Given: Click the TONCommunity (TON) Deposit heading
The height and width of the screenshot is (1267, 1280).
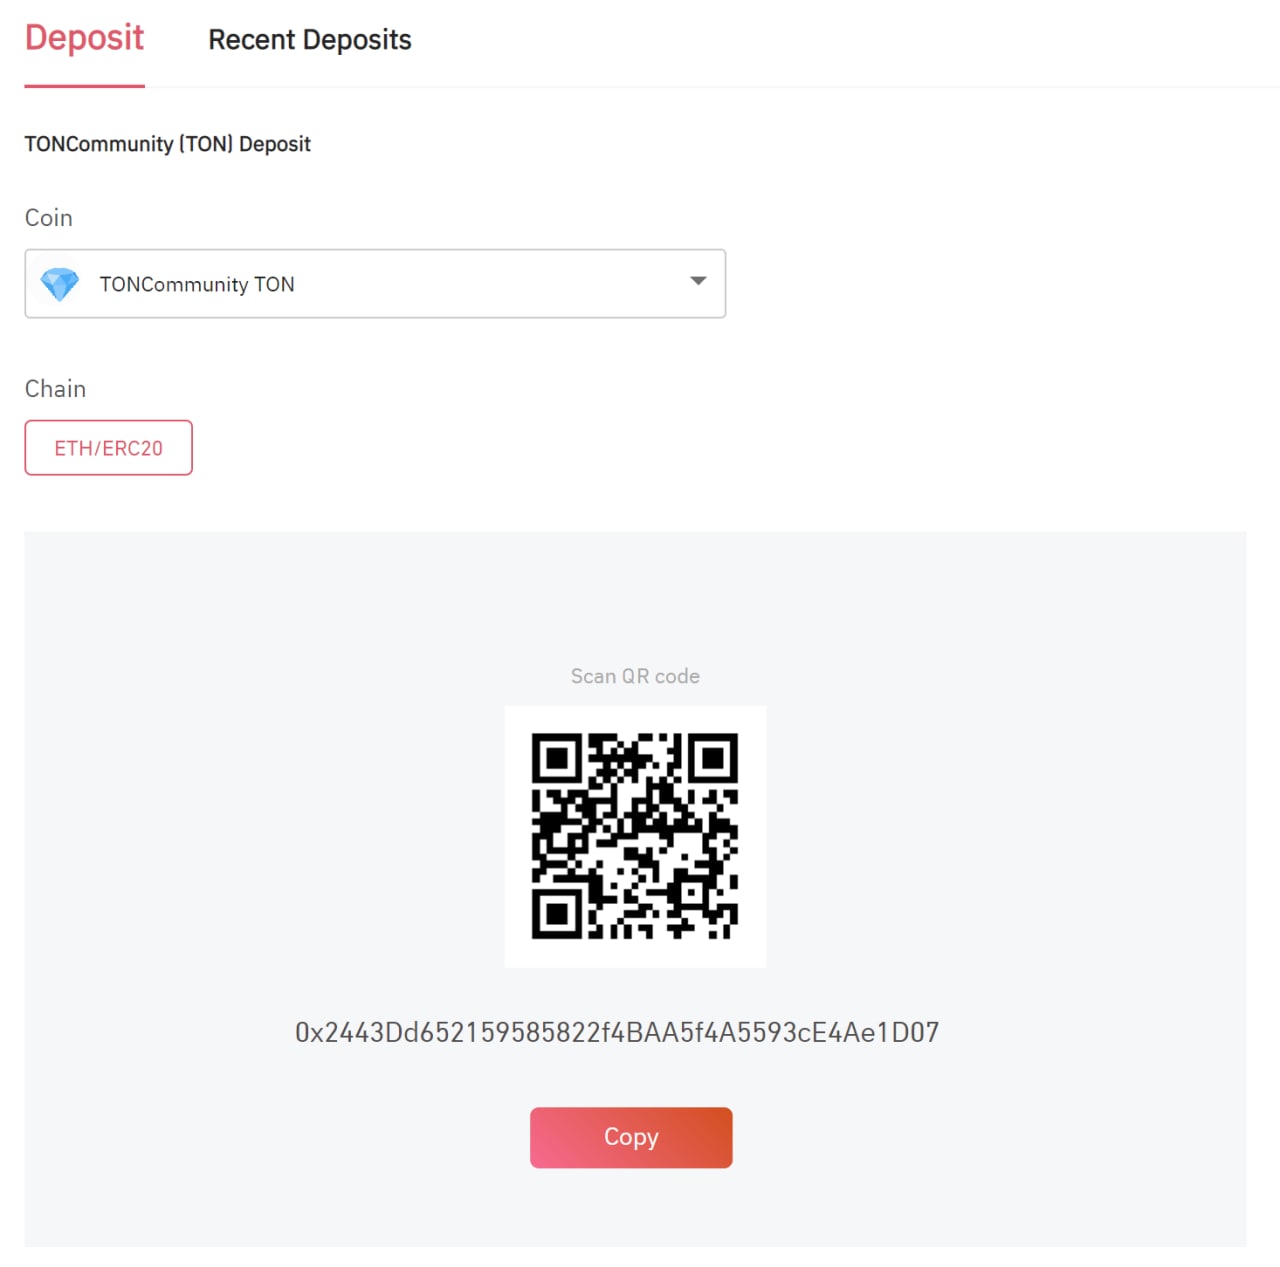Looking at the screenshot, I should (x=168, y=144).
